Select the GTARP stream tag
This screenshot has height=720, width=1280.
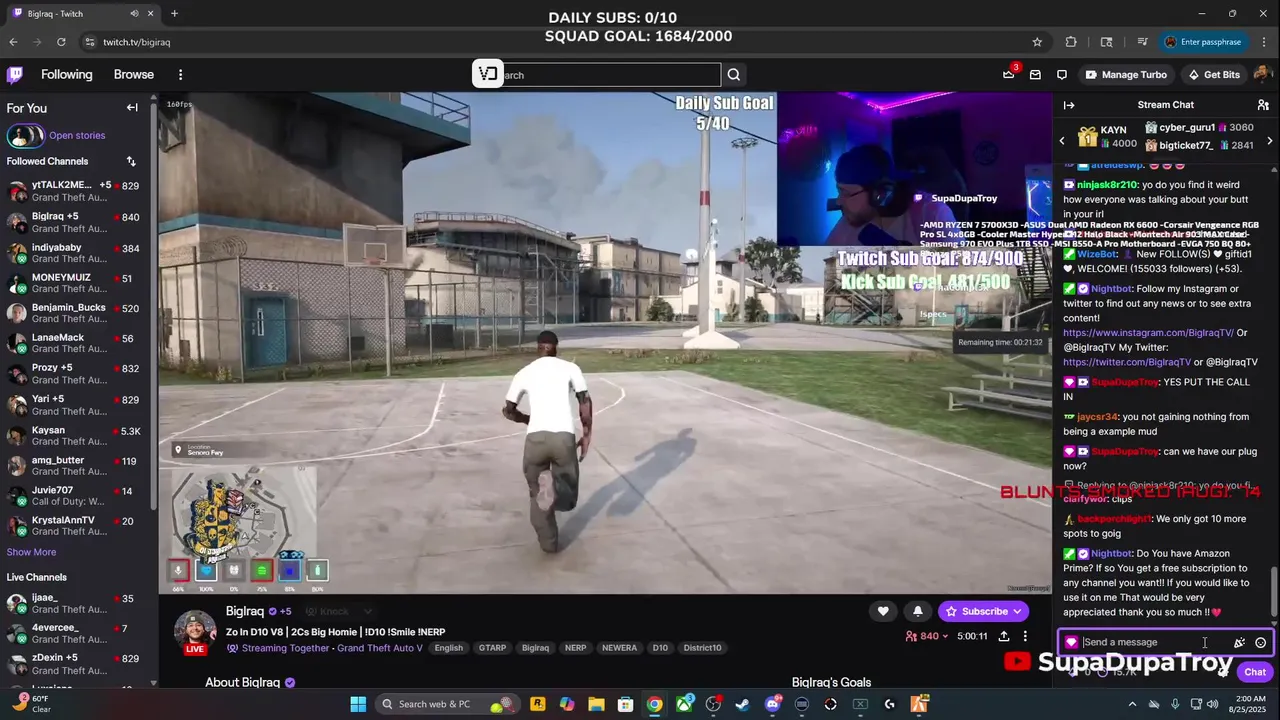pyautogui.click(x=492, y=648)
